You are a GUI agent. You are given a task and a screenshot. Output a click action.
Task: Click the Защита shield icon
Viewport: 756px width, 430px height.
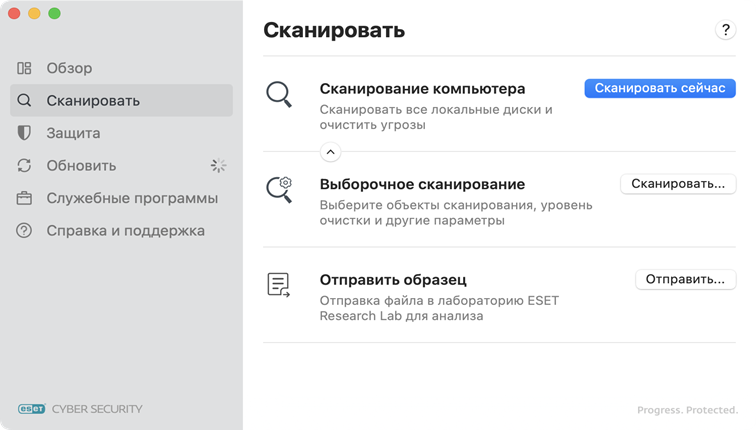(25, 133)
